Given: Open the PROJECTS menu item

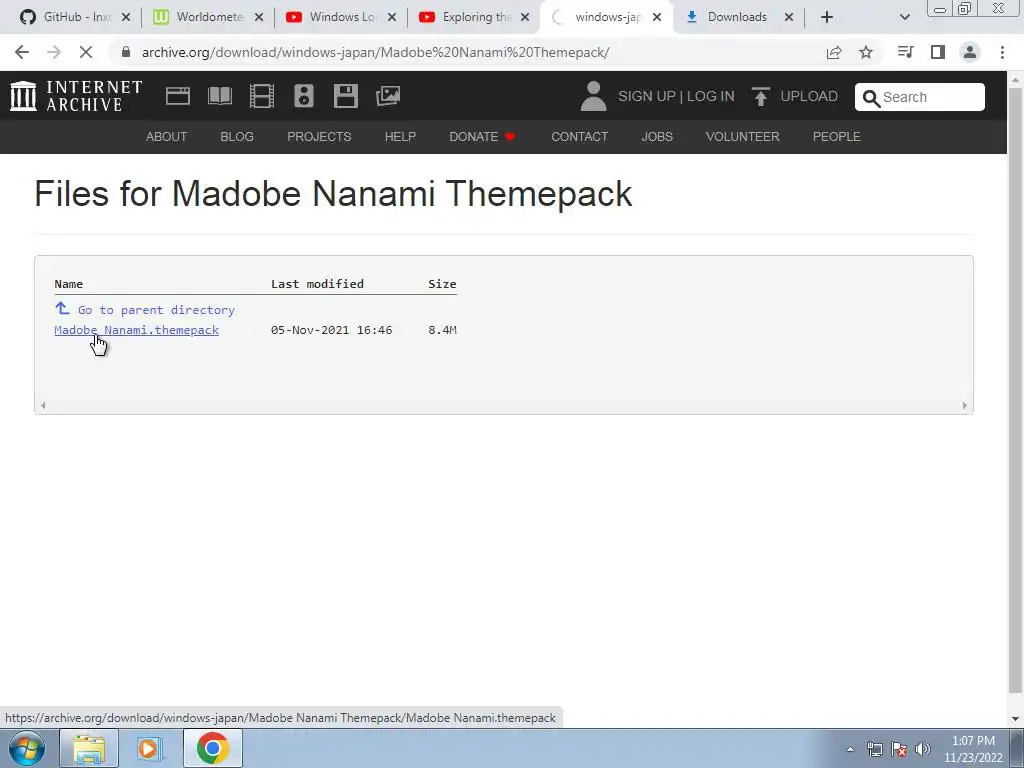Looking at the screenshot, I should coord(319,136).
